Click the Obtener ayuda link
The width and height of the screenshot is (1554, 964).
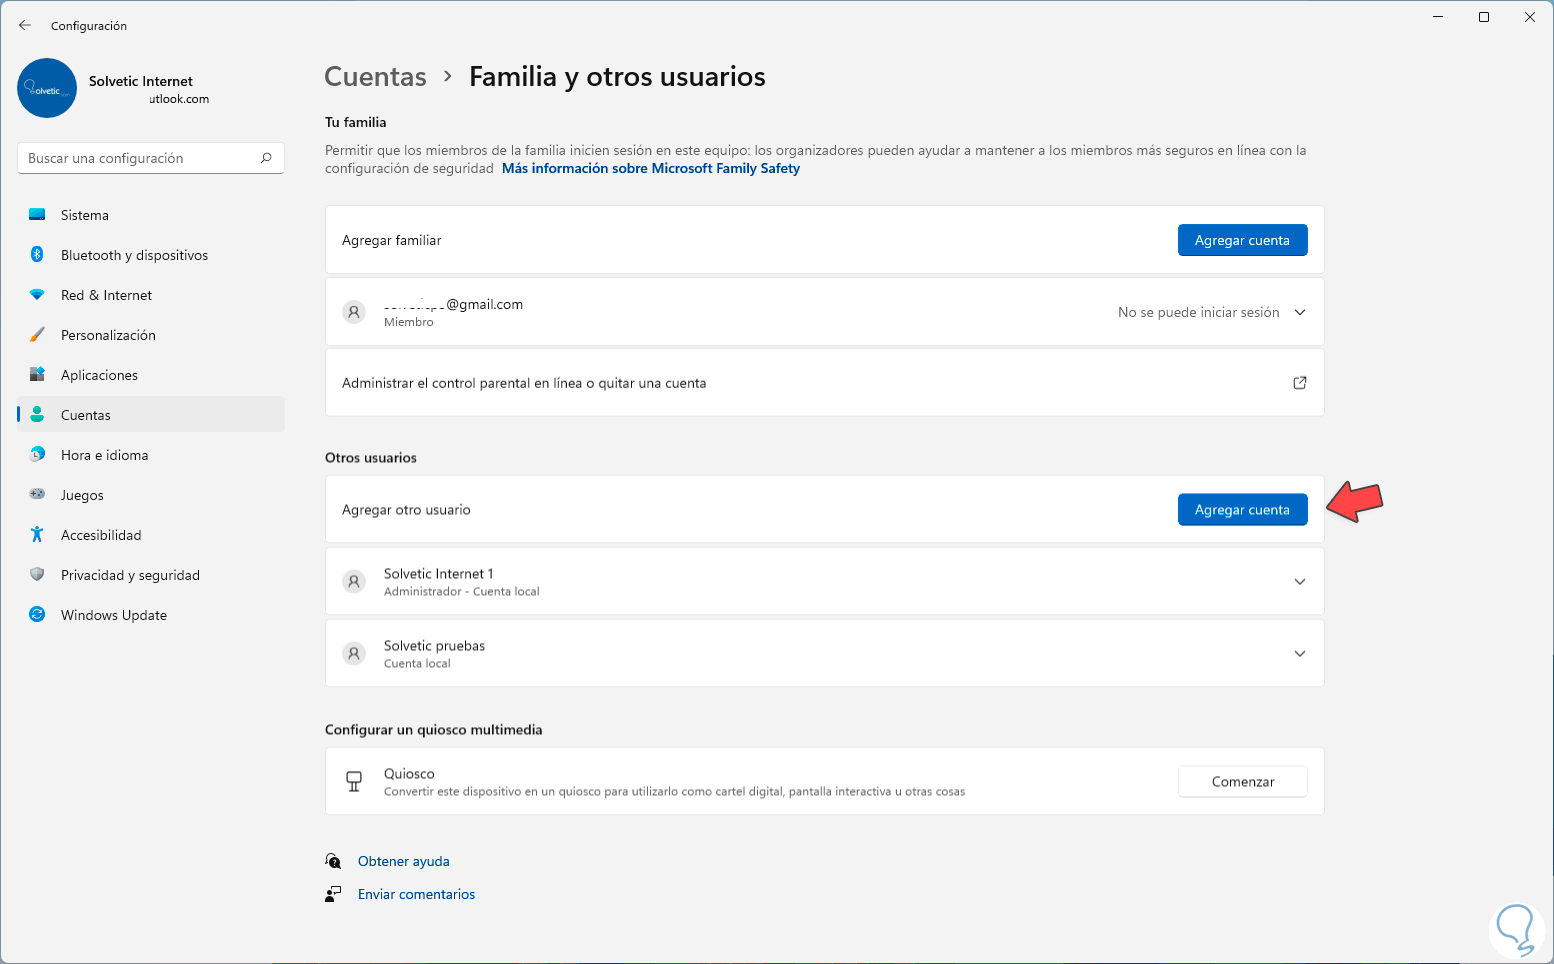[403, 861]
